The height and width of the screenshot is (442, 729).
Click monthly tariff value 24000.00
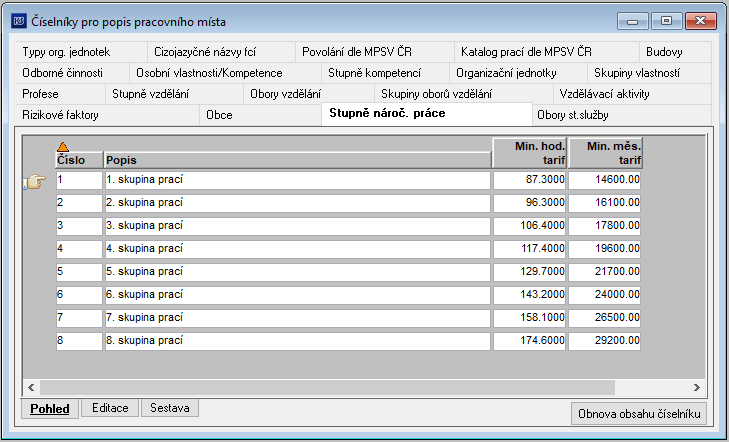tap(604, 295)
